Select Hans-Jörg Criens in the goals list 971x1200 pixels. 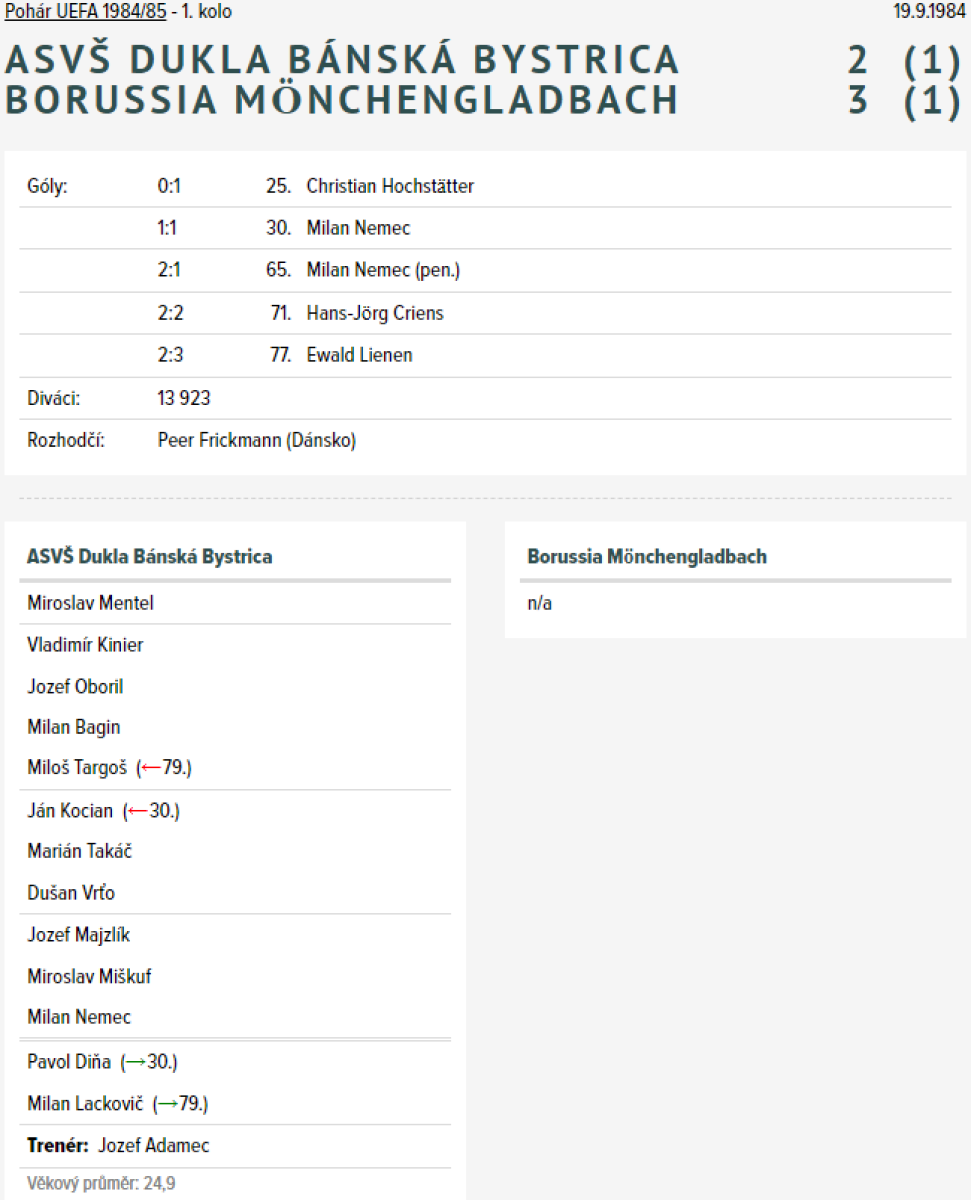pyautogui.click(x=375, y=313)
